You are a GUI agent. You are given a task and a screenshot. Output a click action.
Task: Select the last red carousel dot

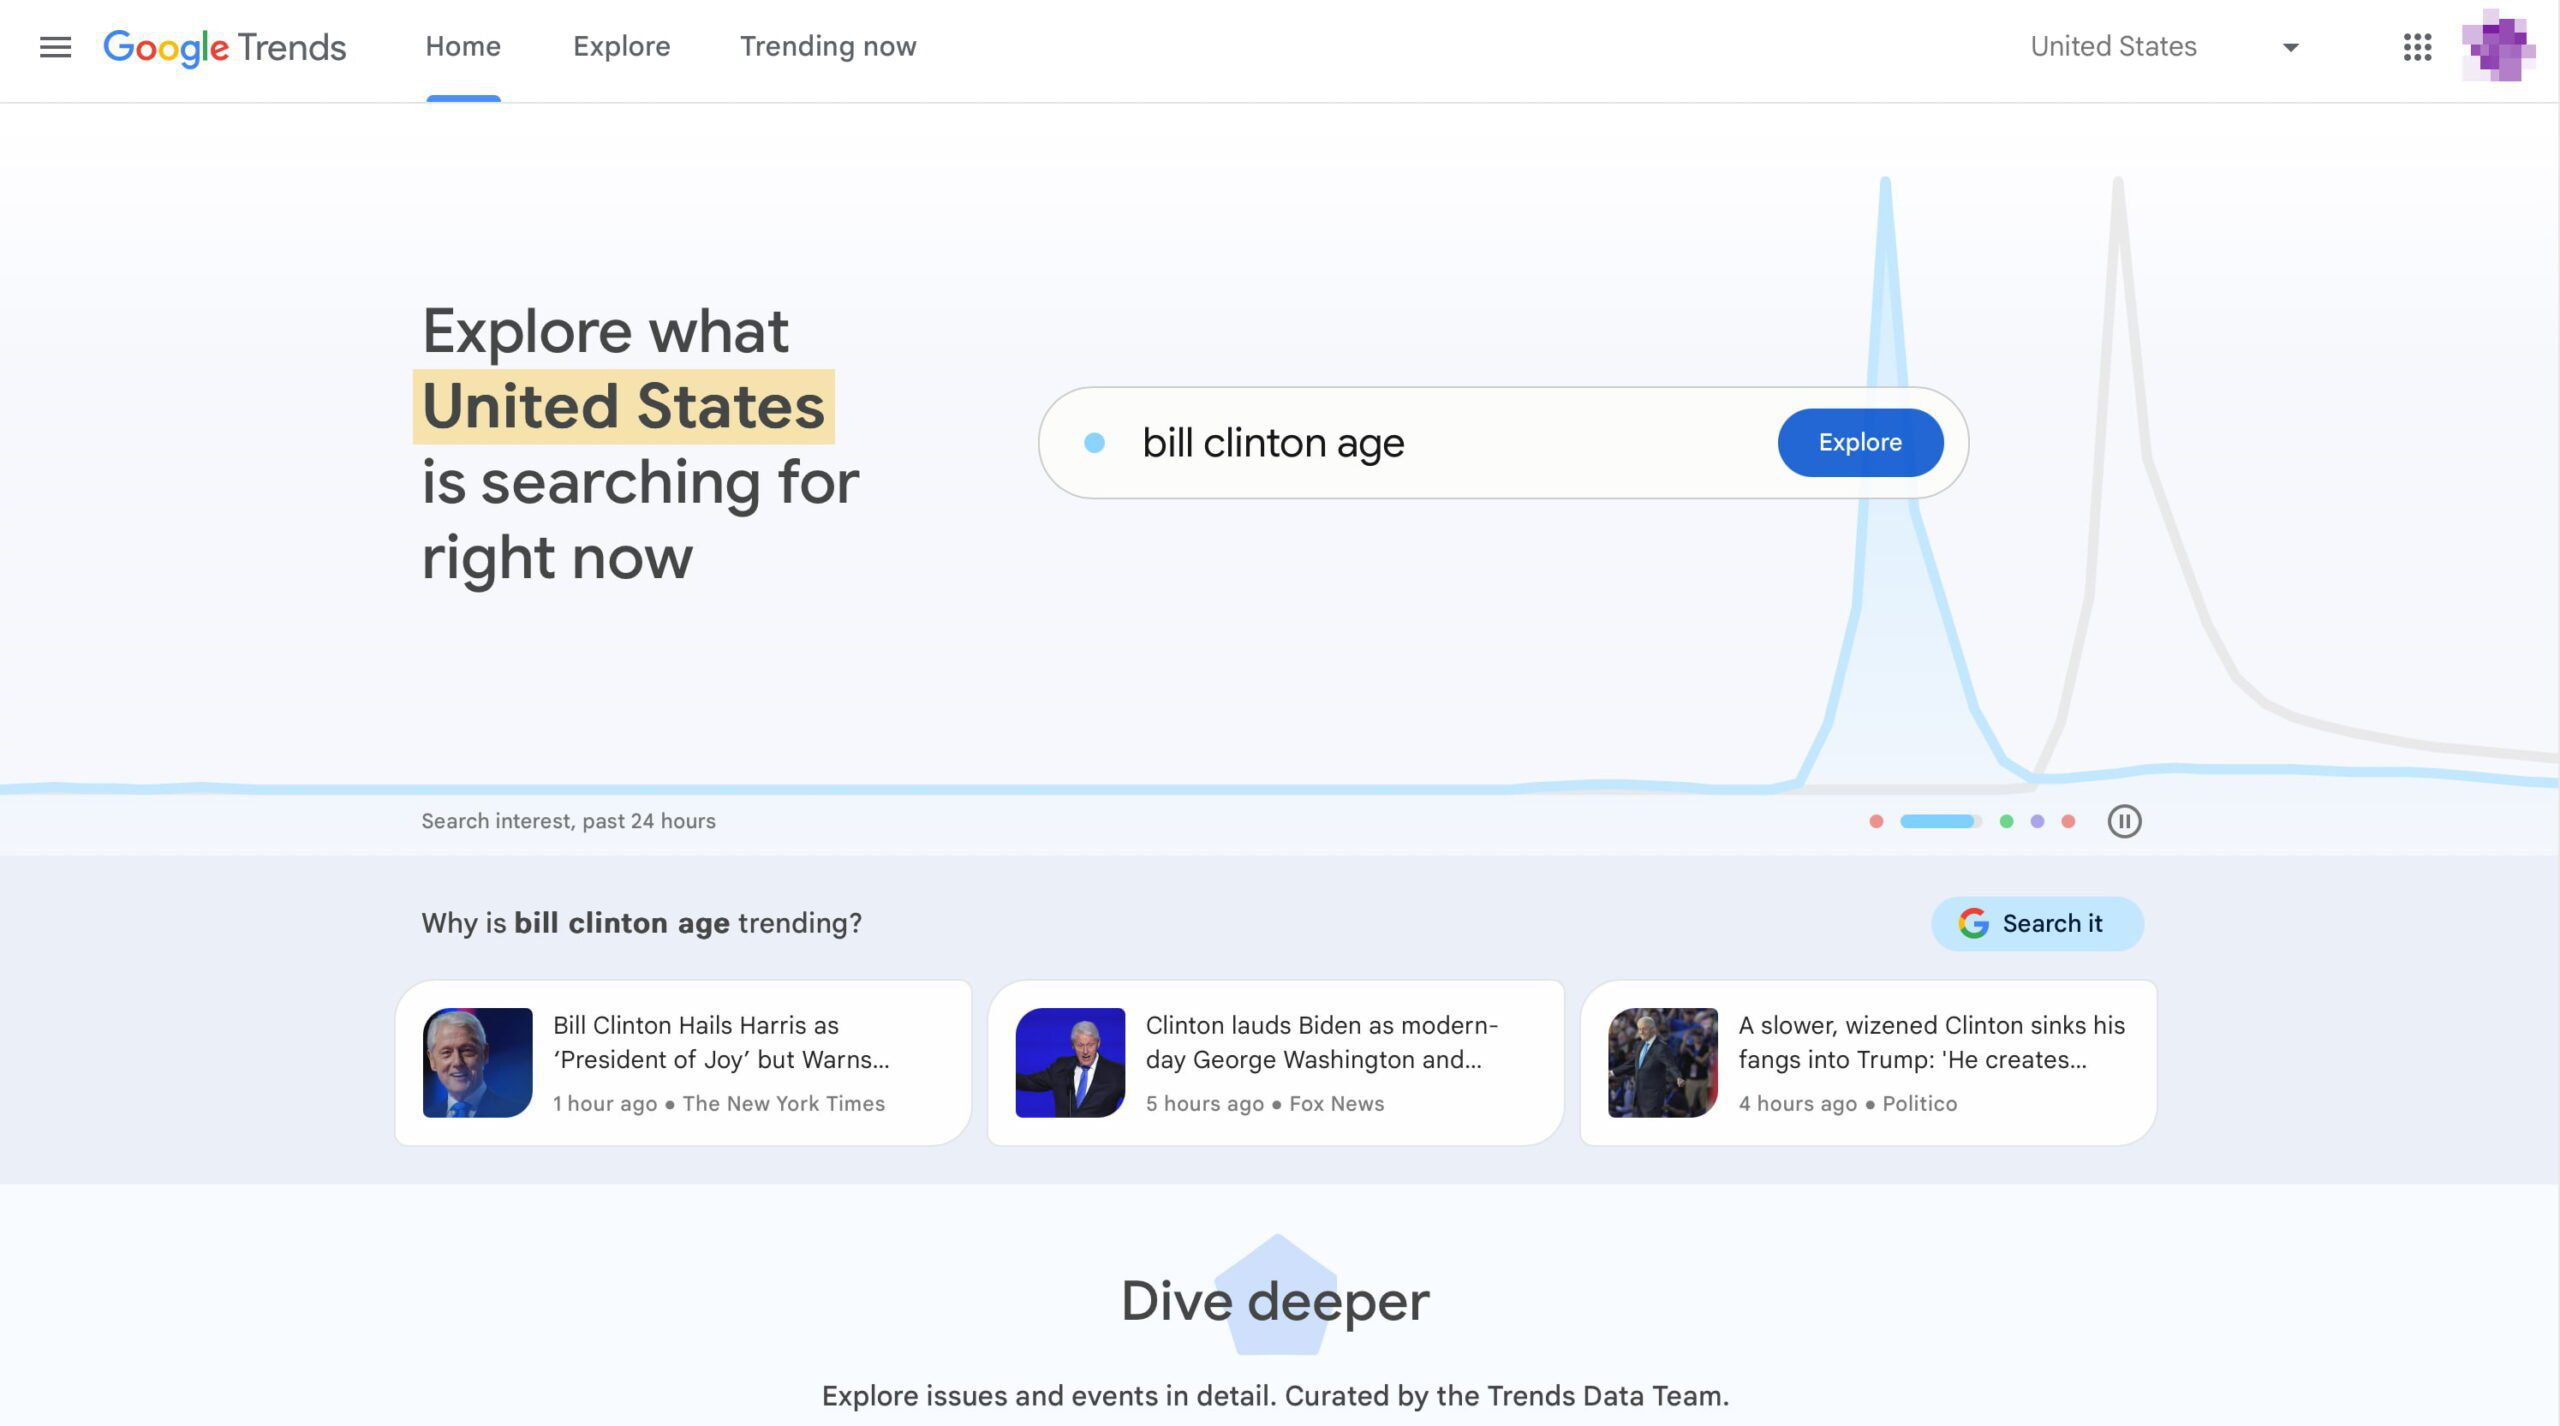click(2068, 821)
